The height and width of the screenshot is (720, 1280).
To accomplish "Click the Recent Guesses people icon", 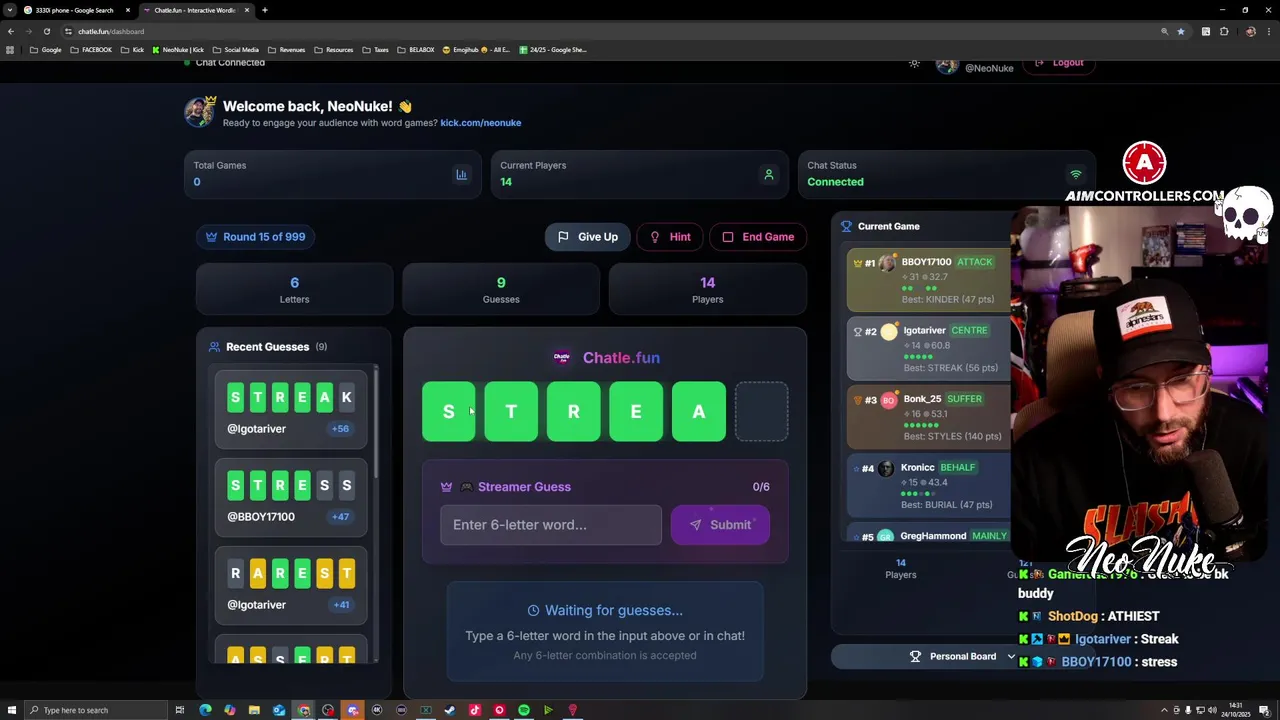I will [x=214, y=347].
